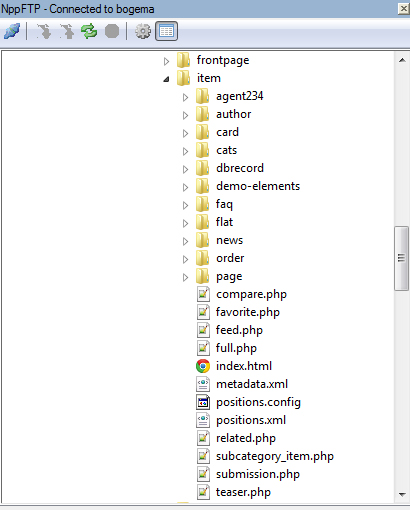Click the scroll down arrow
Screen dimensions: 410x510
pyautogui.click(x=402, y=495)
